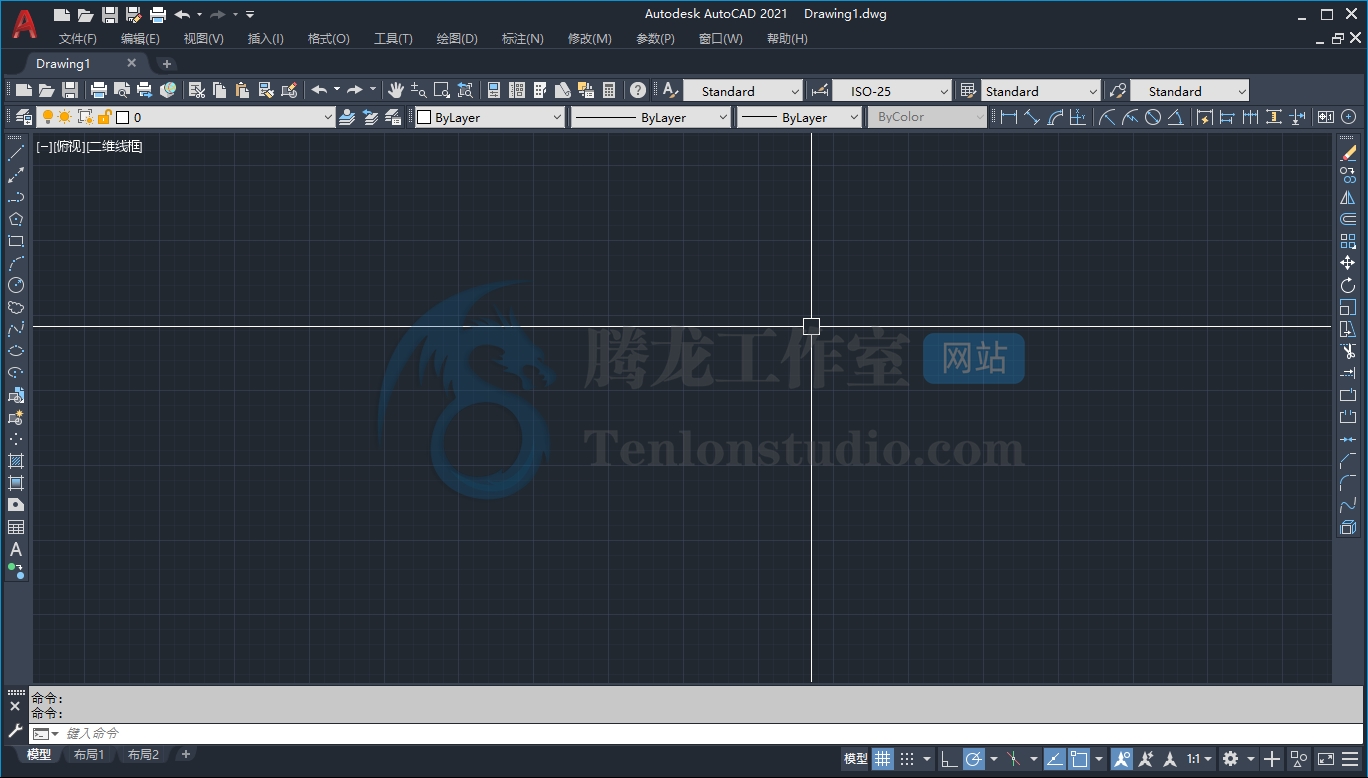The height and width of the screenshot is (778, 1368).
Task: Open the layer 0 dropdown list
Action: point(328,117)
